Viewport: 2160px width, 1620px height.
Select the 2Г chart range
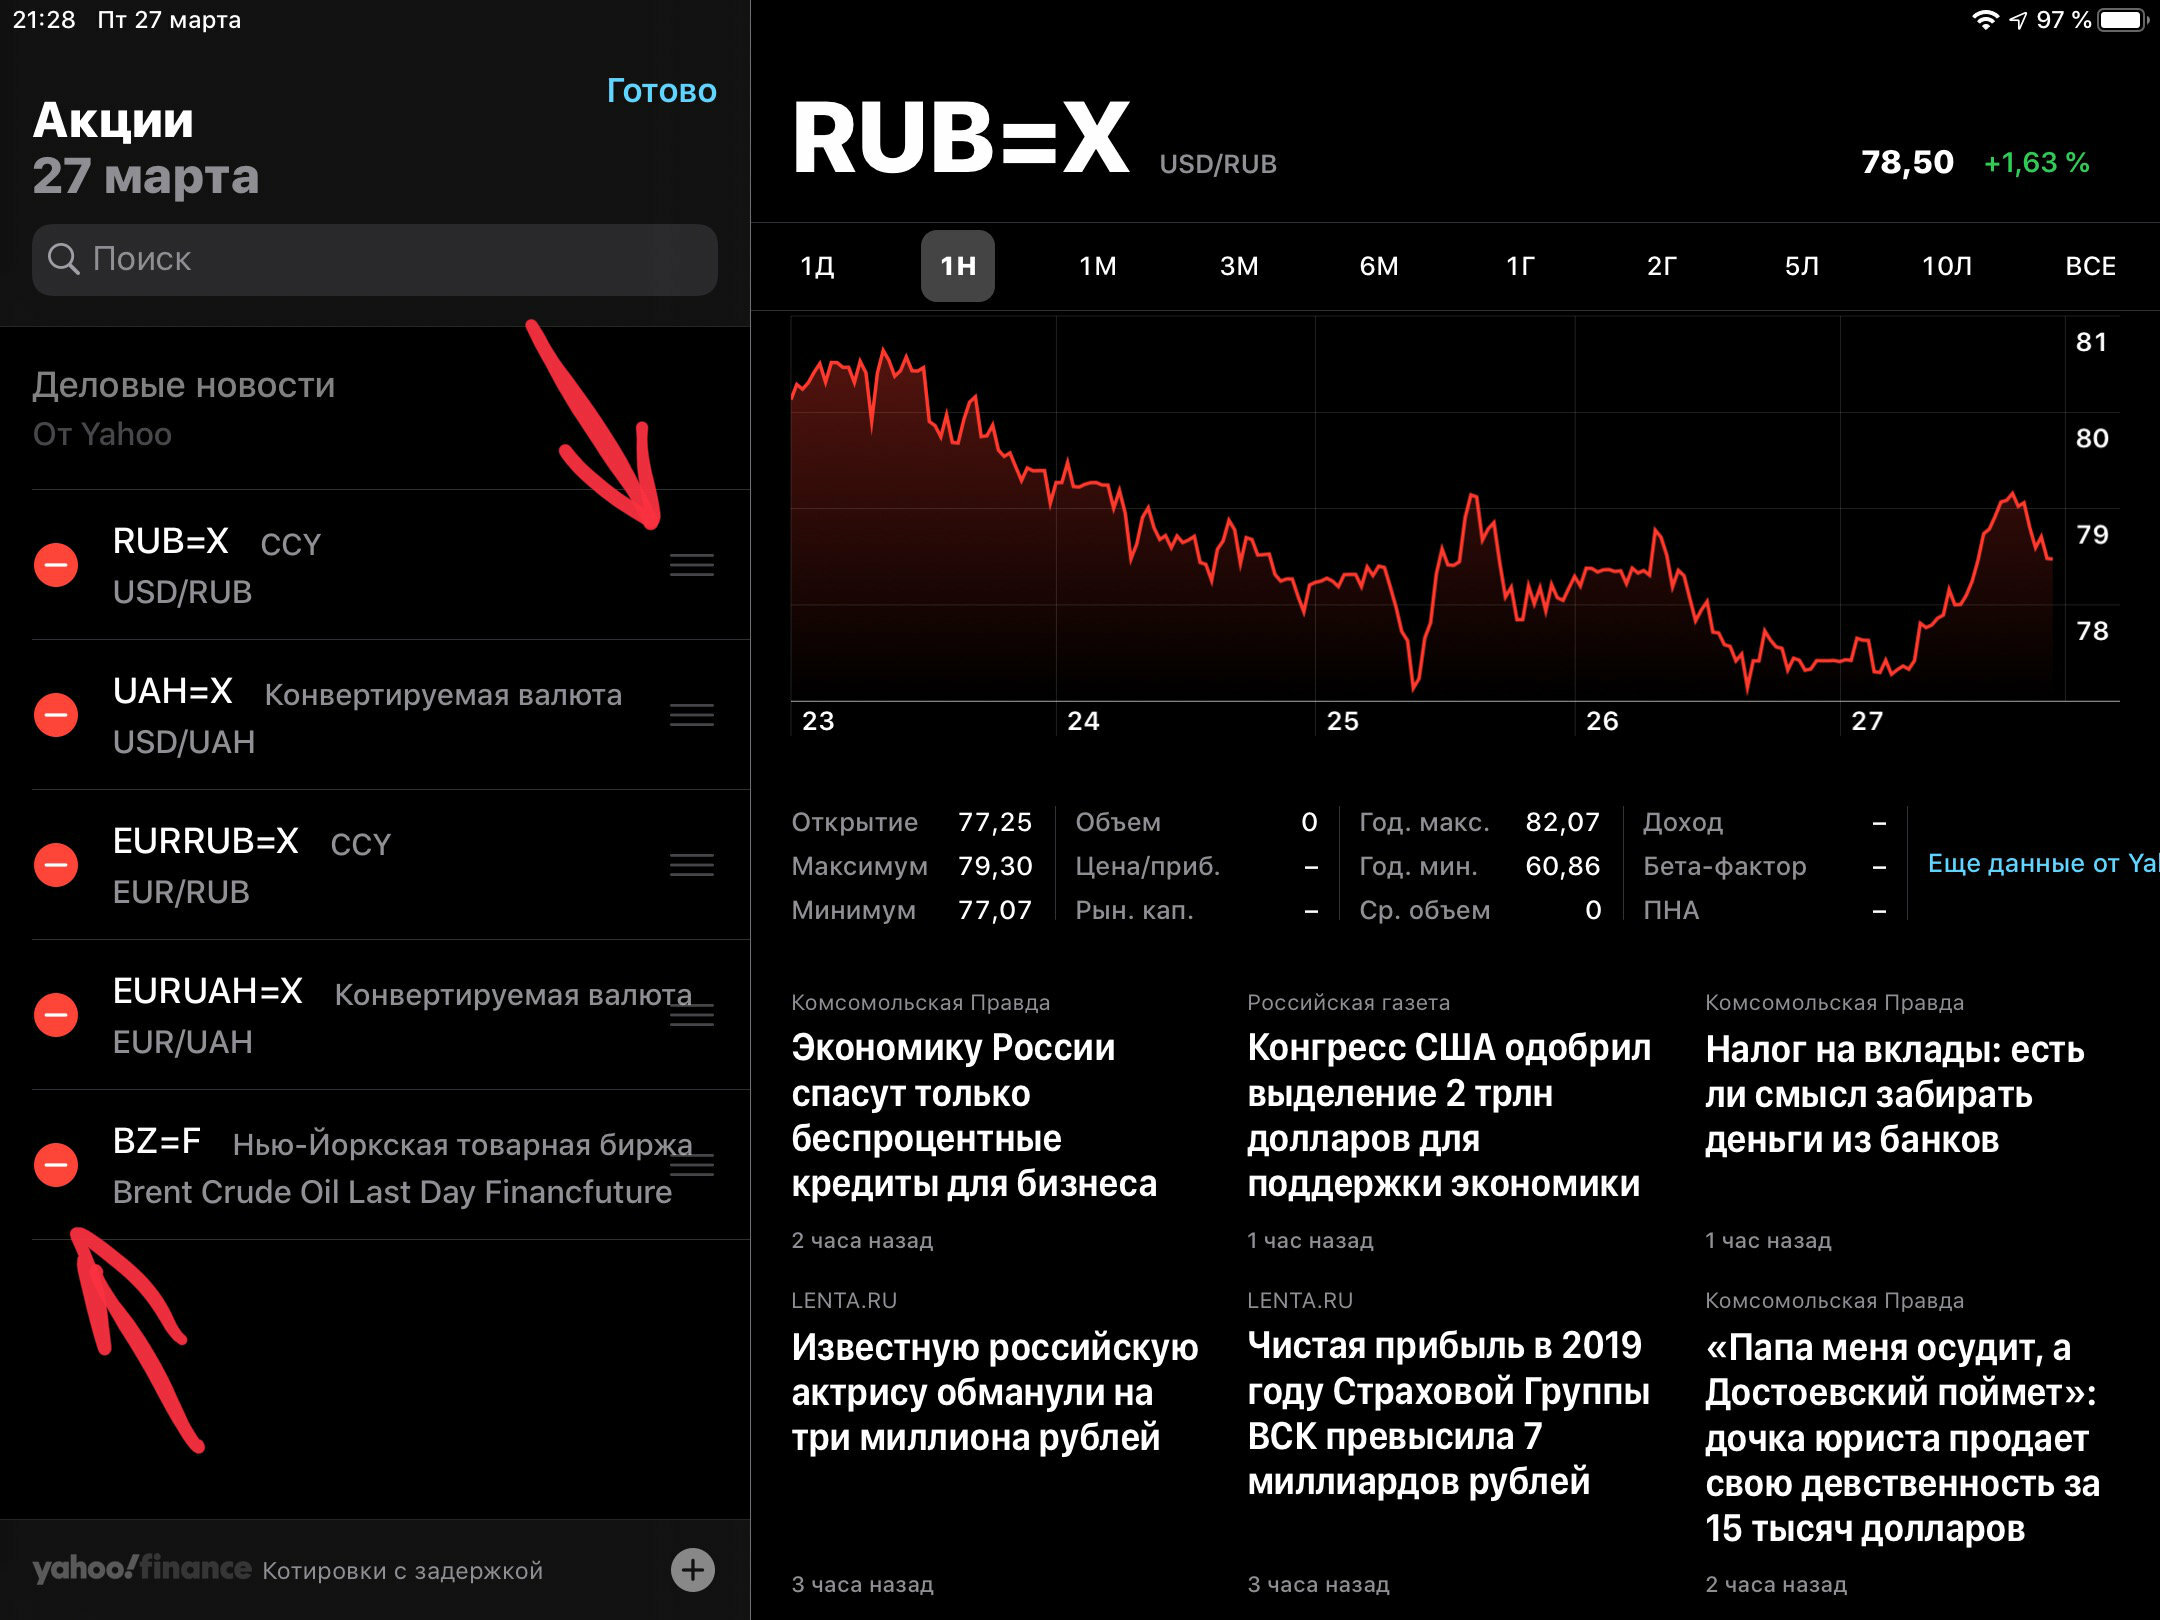coord(1661,266)
